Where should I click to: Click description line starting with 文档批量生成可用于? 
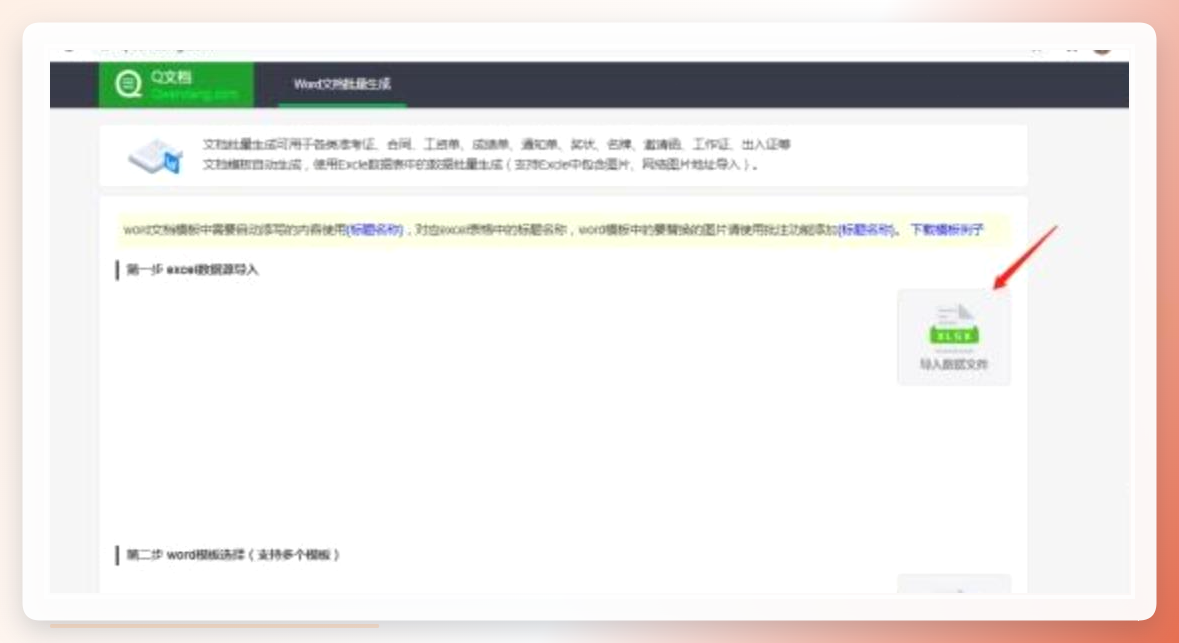point(496,144)
